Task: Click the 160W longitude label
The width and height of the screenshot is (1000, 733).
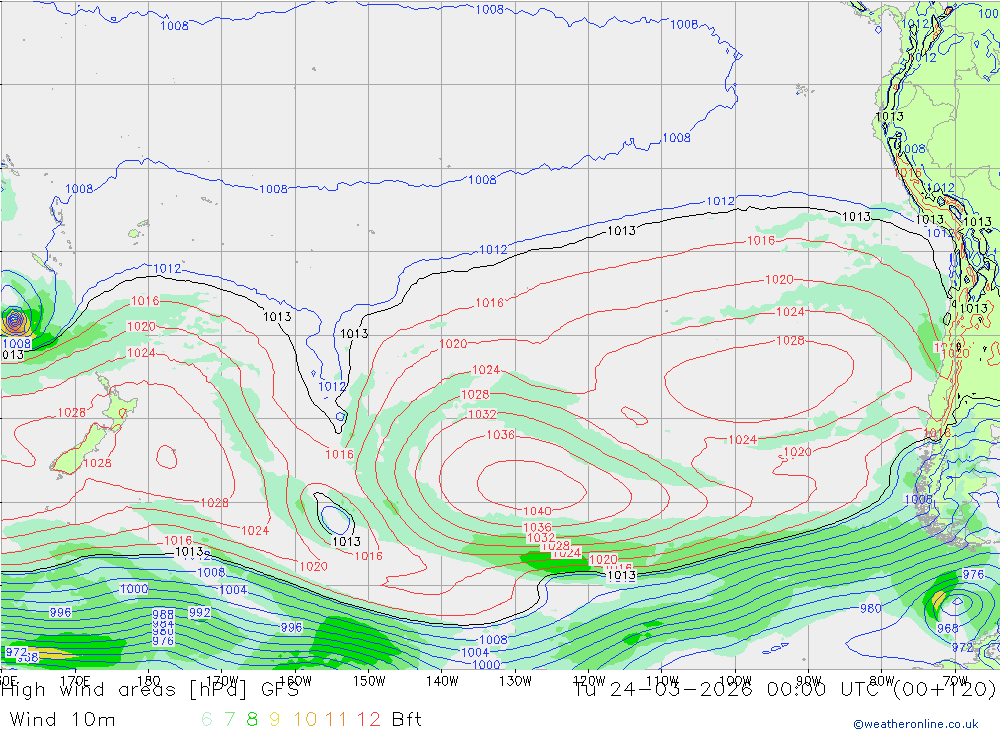Action: coord(295,681)
